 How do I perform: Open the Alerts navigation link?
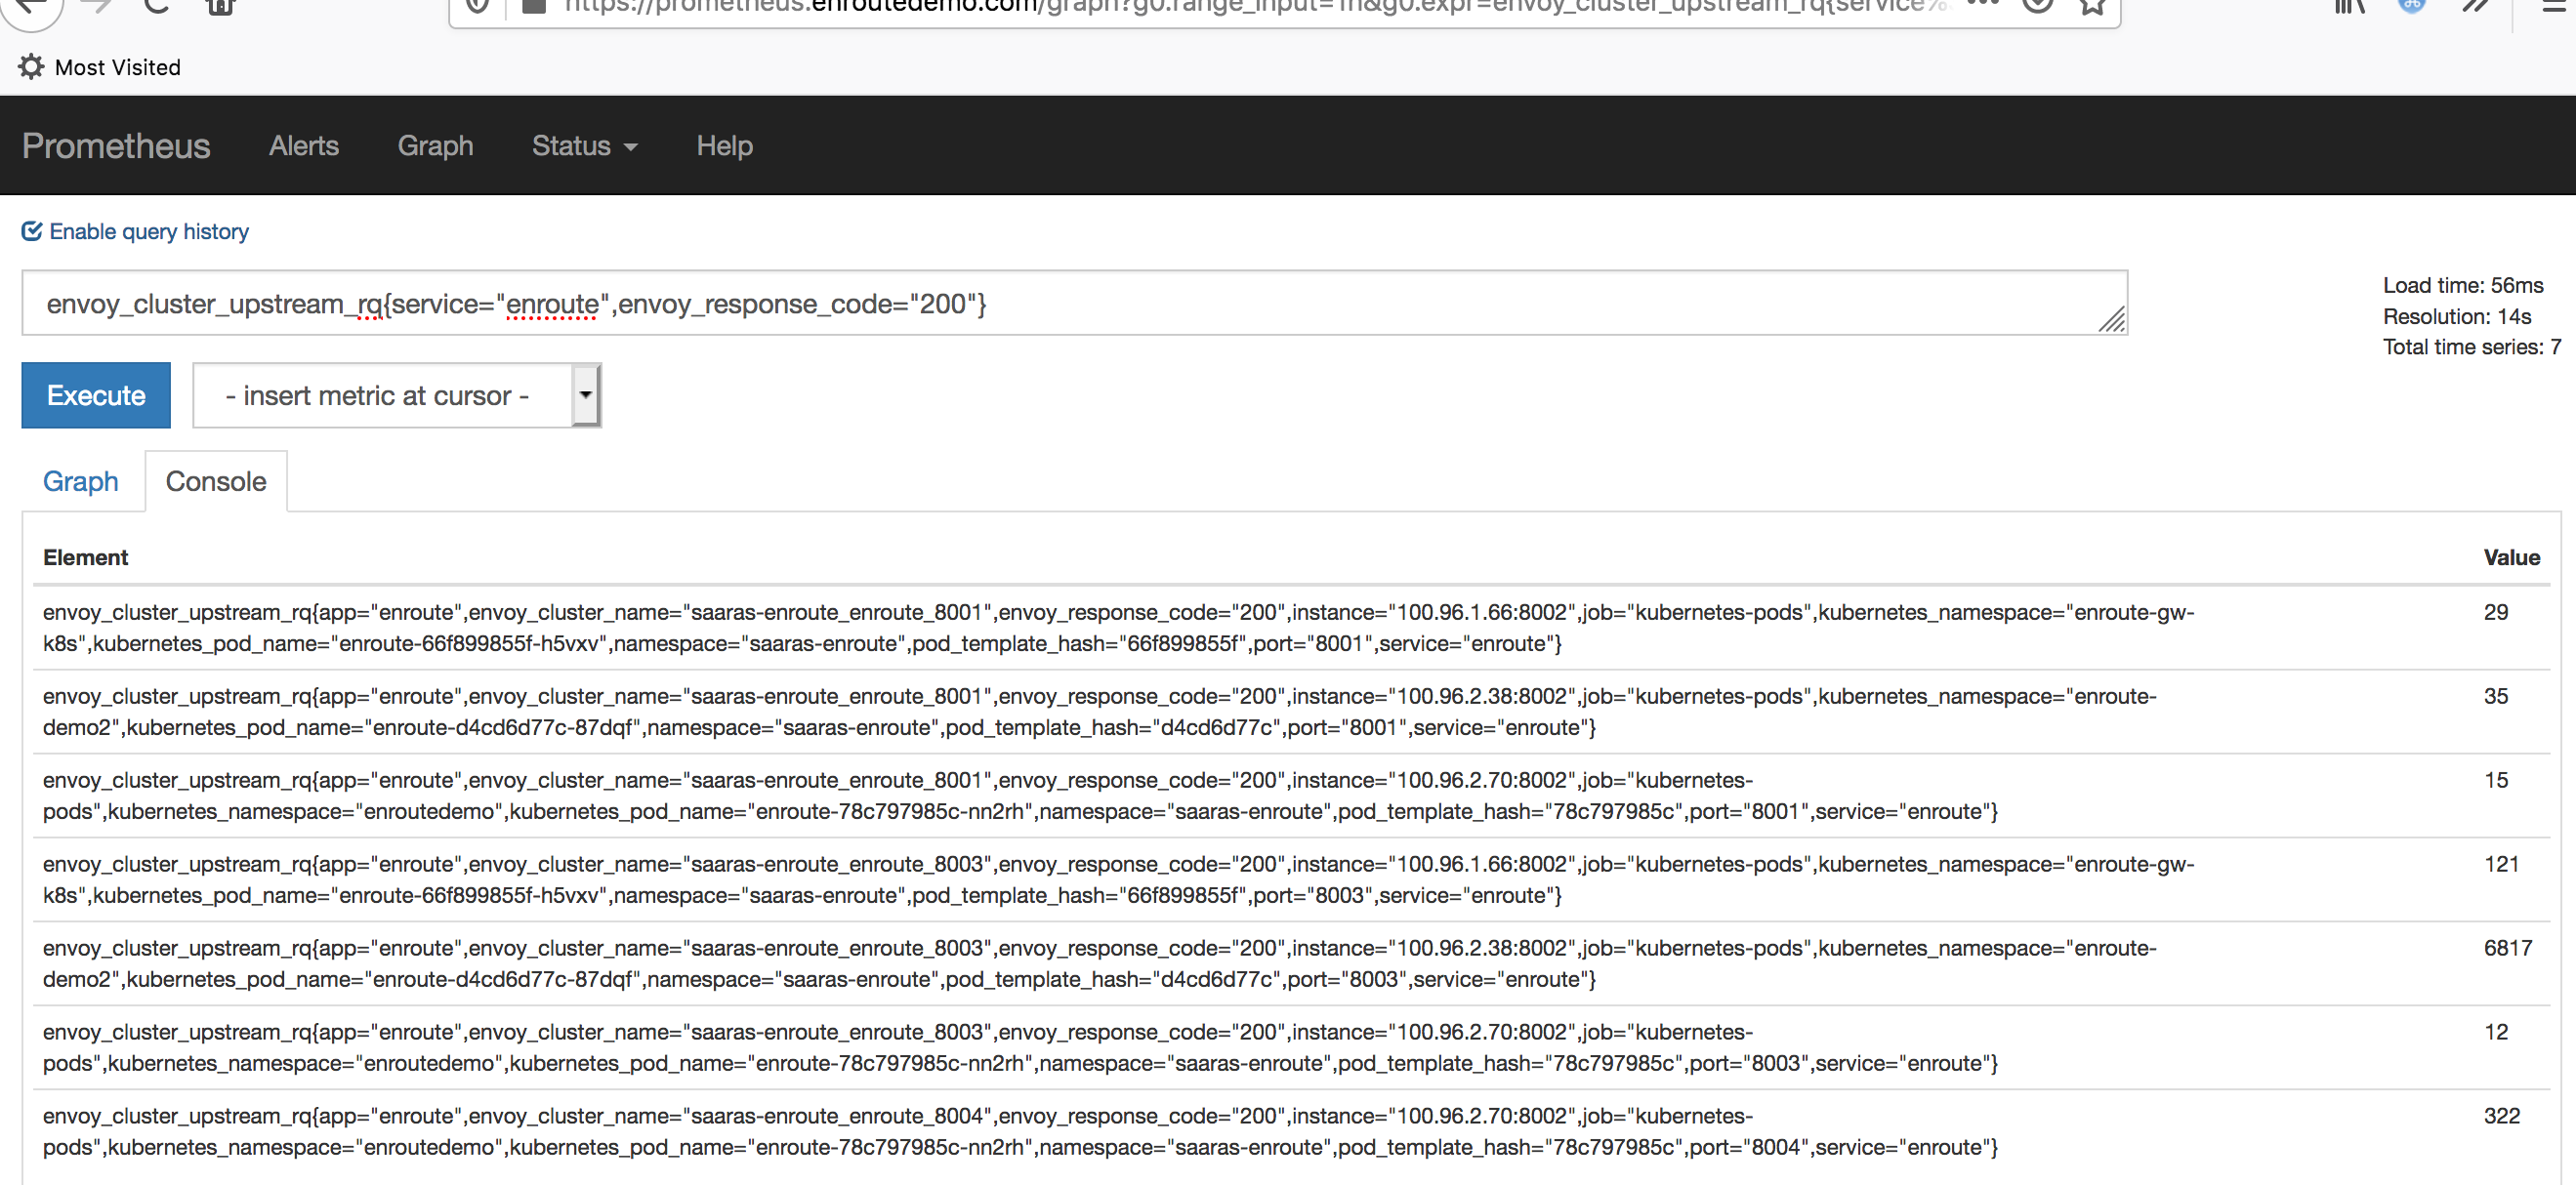(x=304, y=146)
